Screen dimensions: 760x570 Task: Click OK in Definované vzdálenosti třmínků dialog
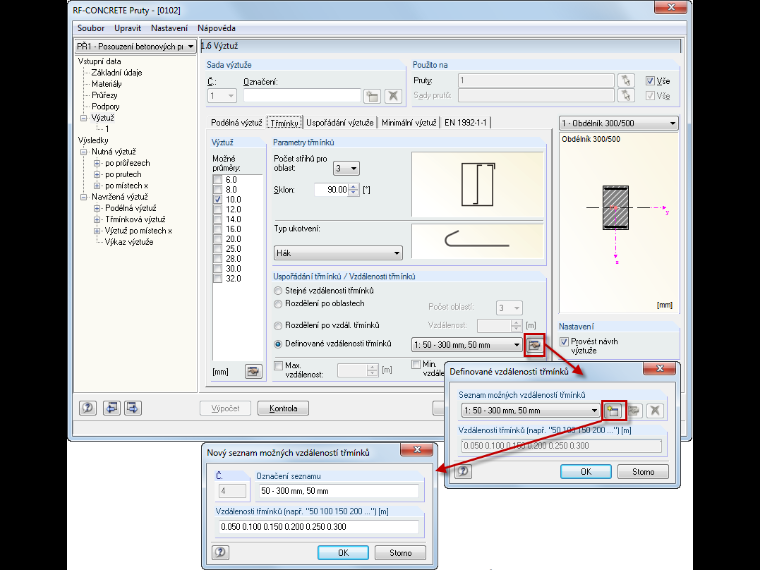(x=586, y=472)
